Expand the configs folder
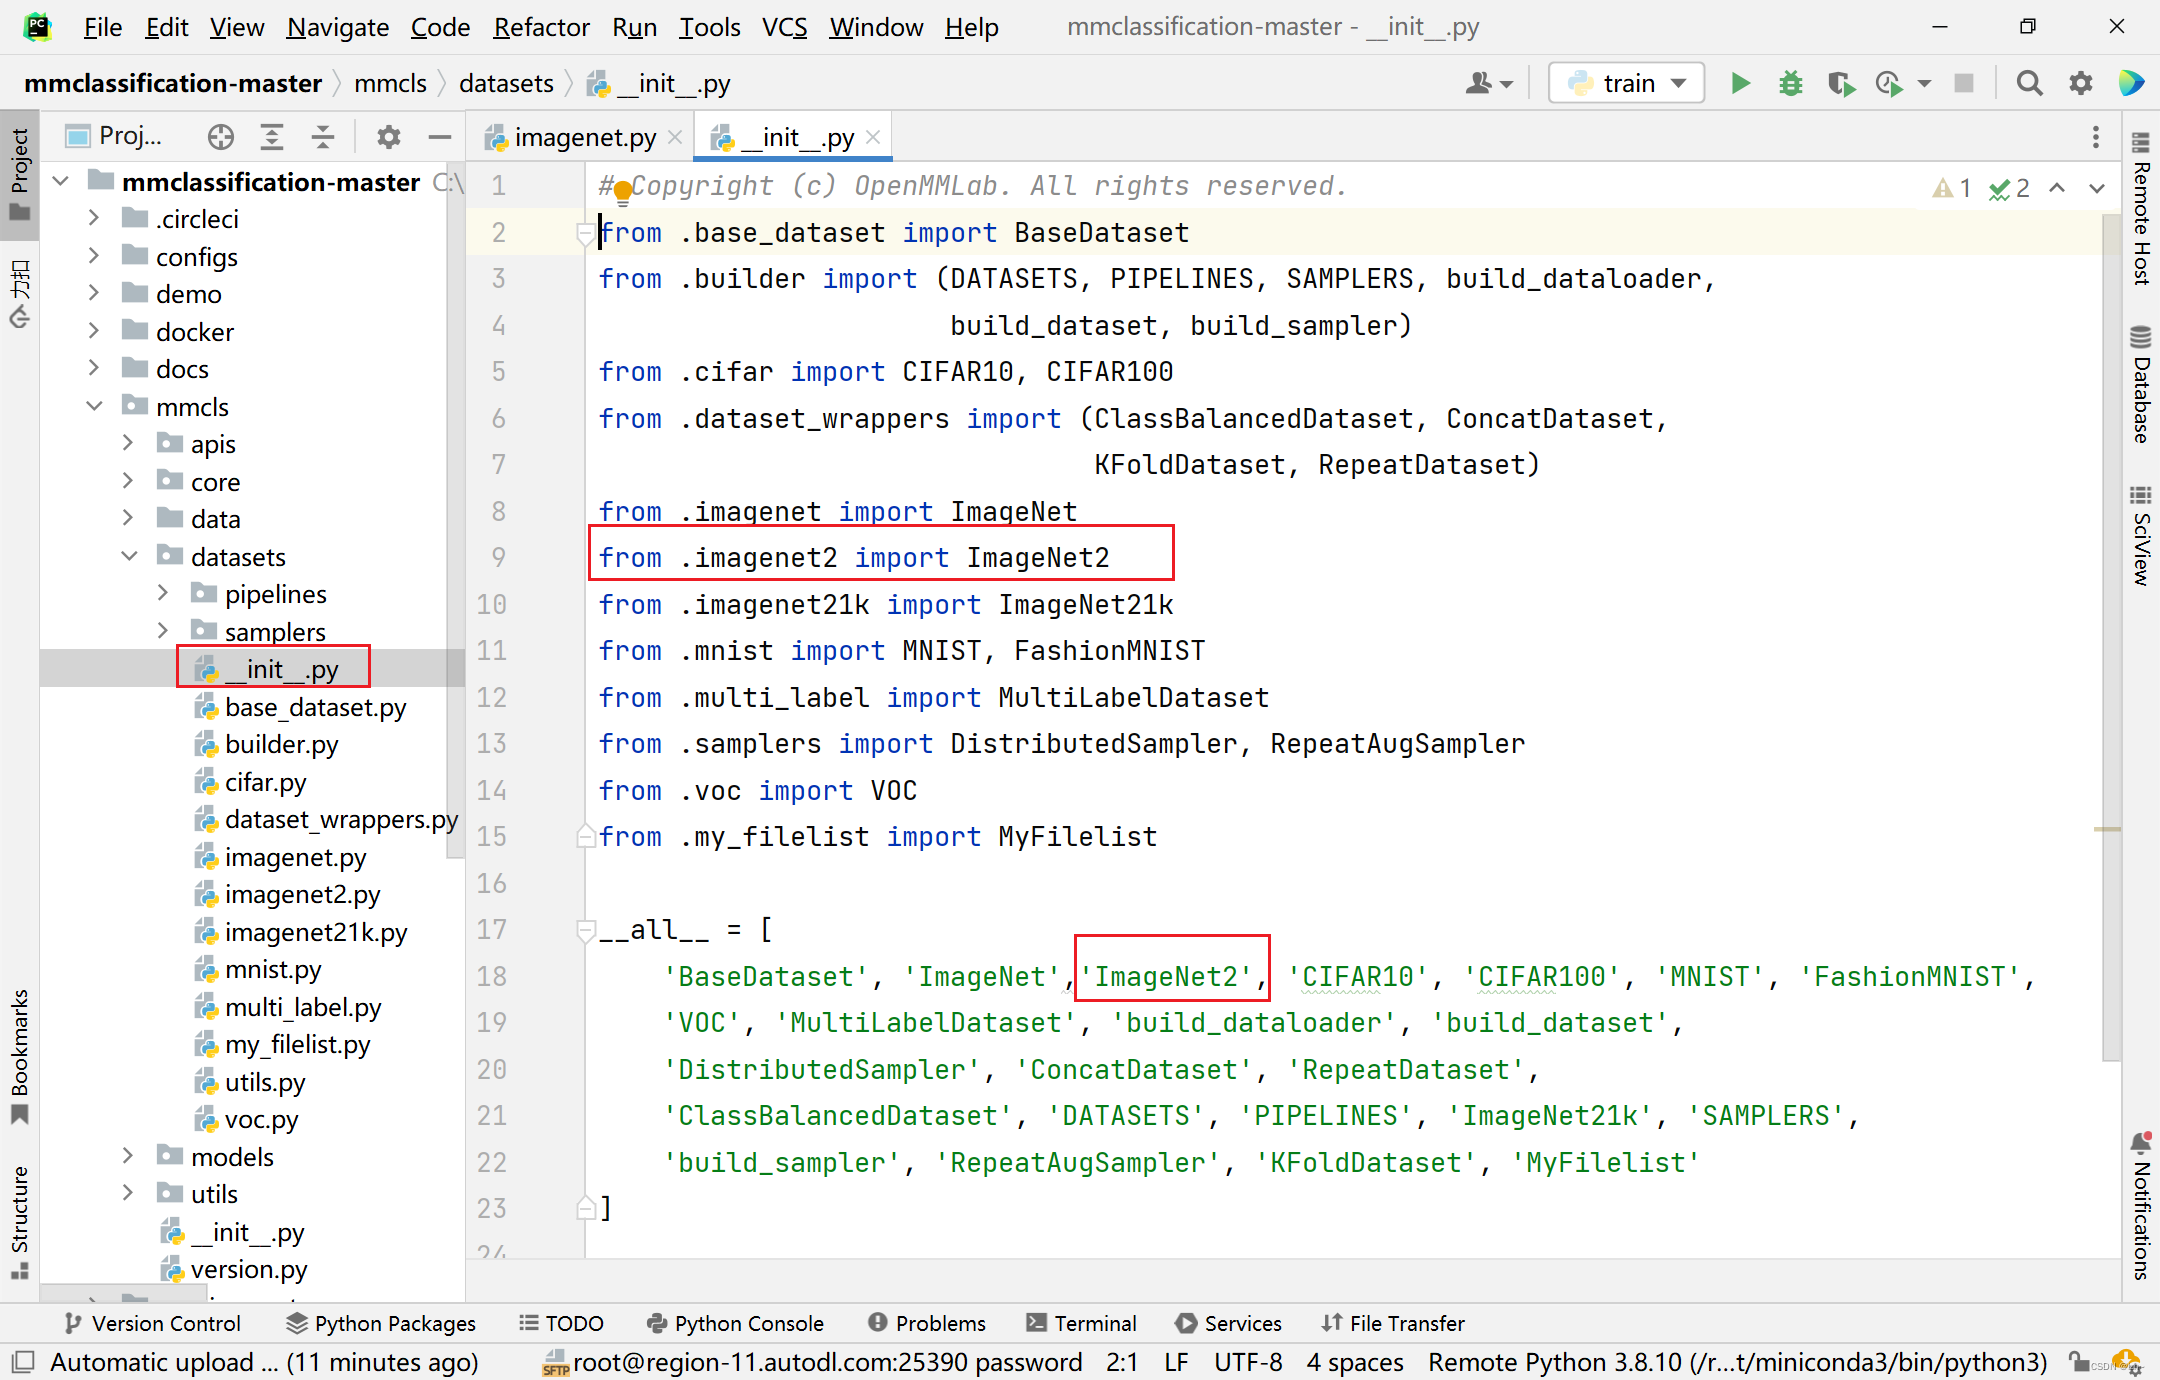 [x=93, y=256]
